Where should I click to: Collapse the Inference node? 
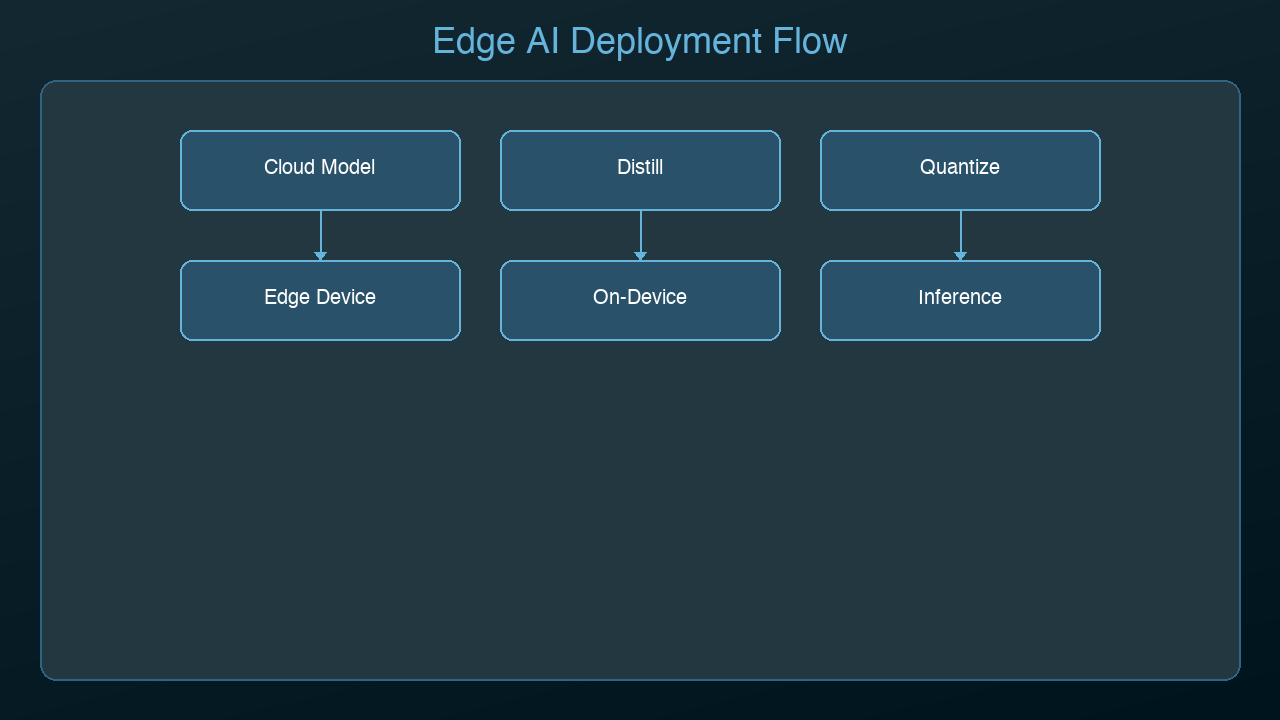[x=960, y=299]
